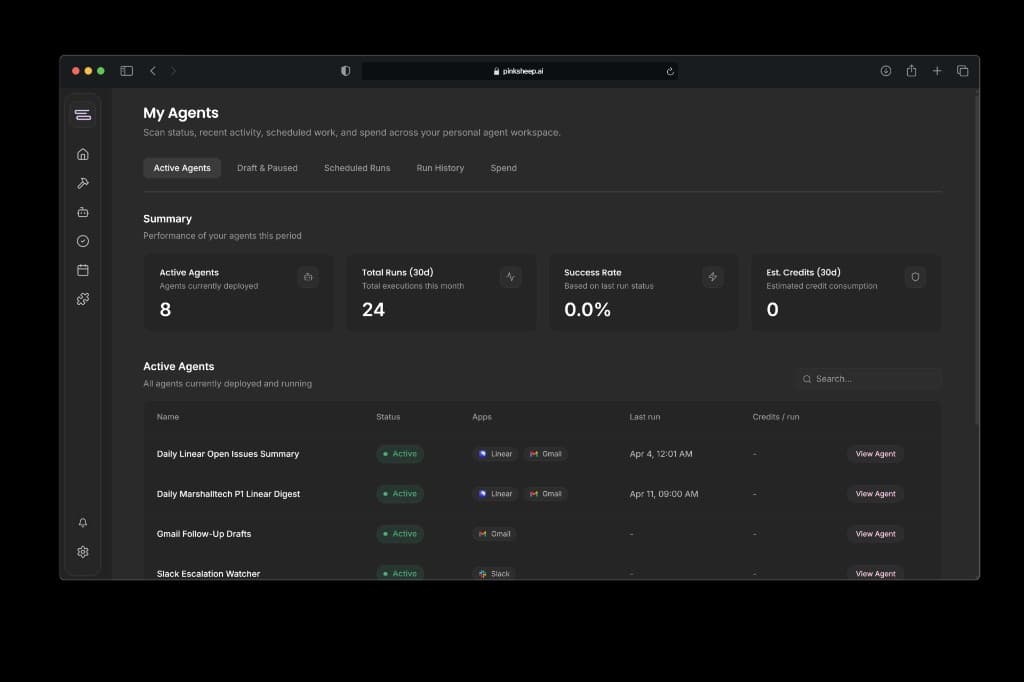
Task: View Agent for Gmail Follow-Up Drafts
Action: point(876,534)
